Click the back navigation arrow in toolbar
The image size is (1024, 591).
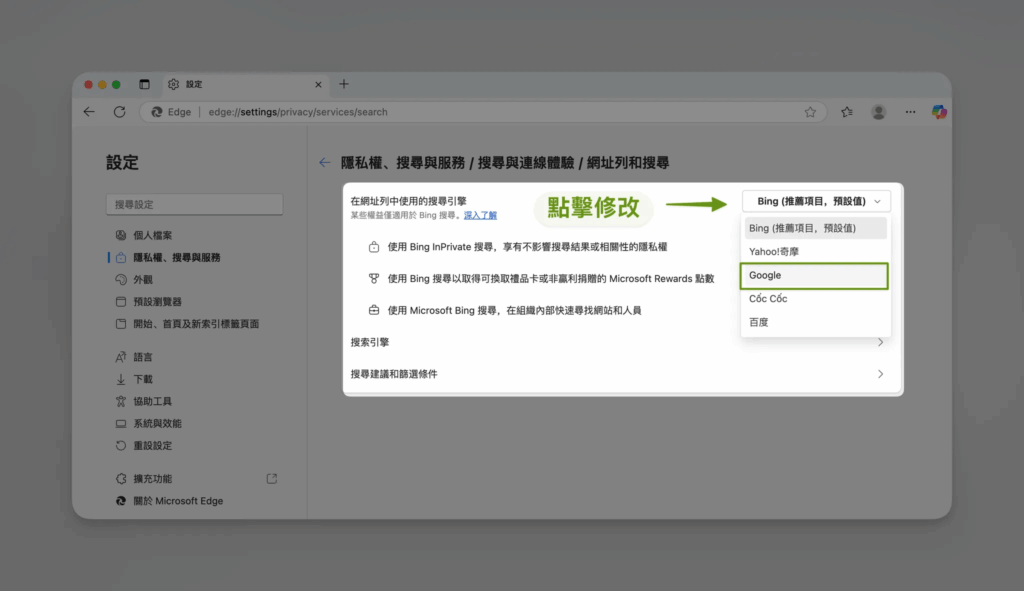[x=89, y=112]
